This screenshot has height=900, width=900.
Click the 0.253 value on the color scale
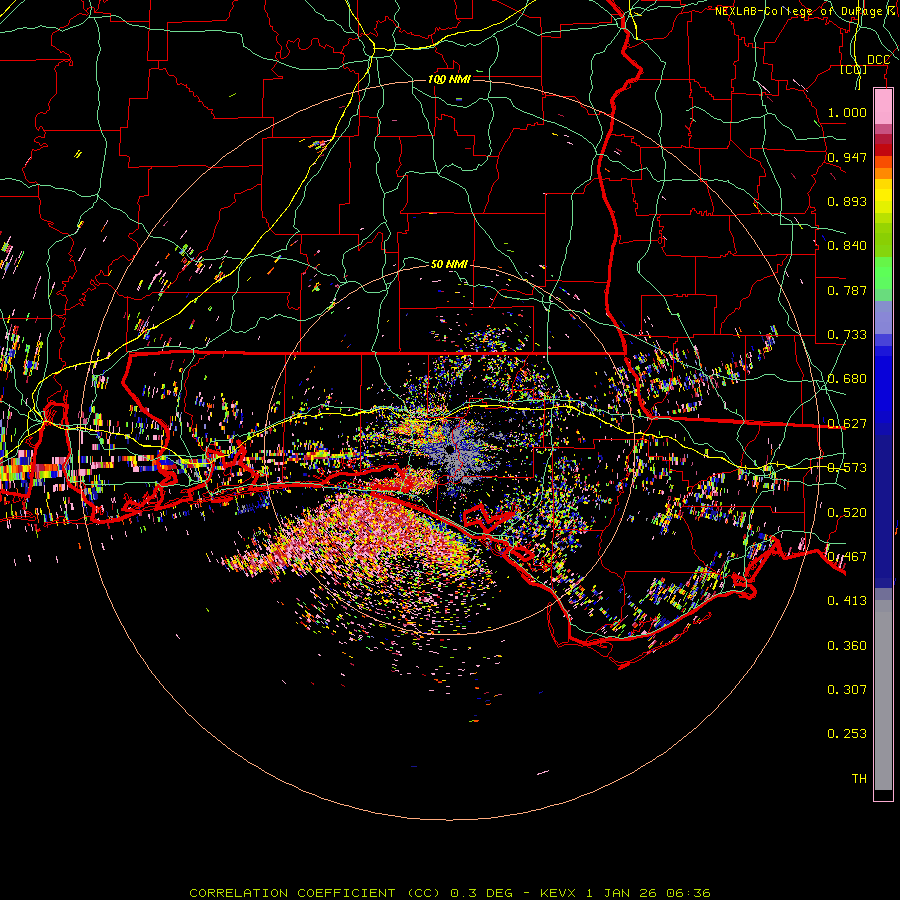coord(847,734)
